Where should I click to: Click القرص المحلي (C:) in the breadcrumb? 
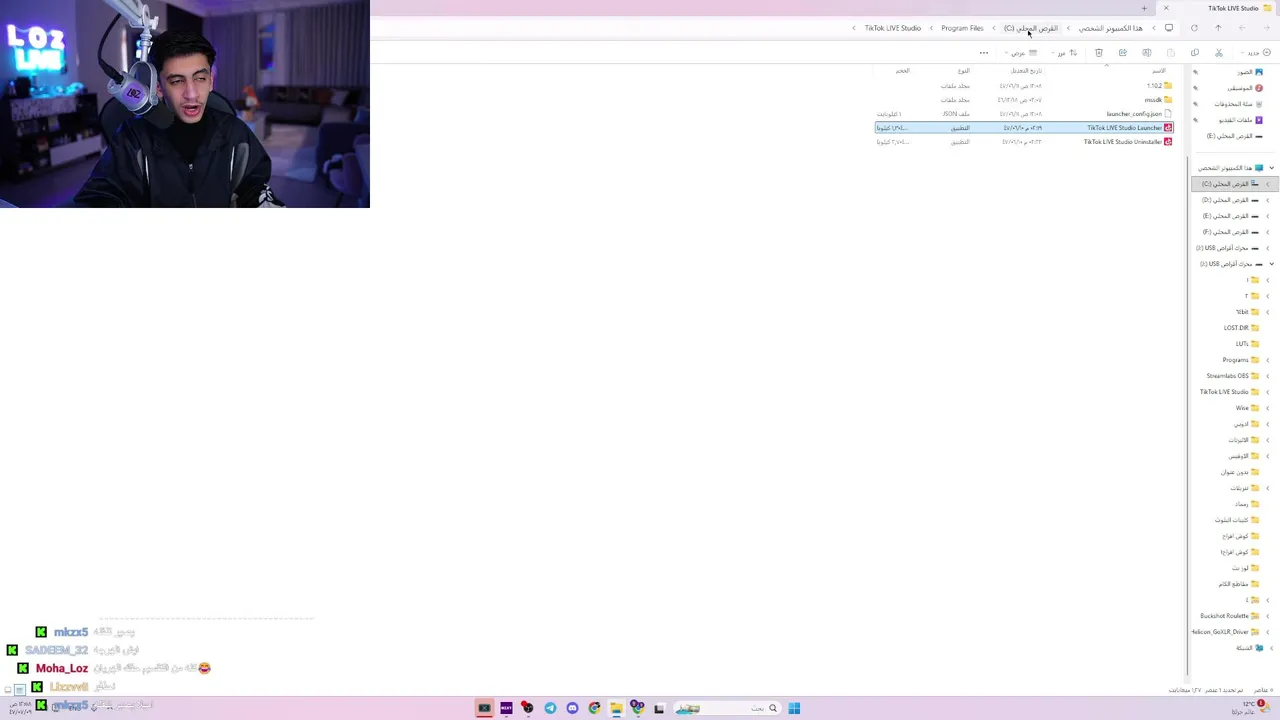coord(1030,28)
